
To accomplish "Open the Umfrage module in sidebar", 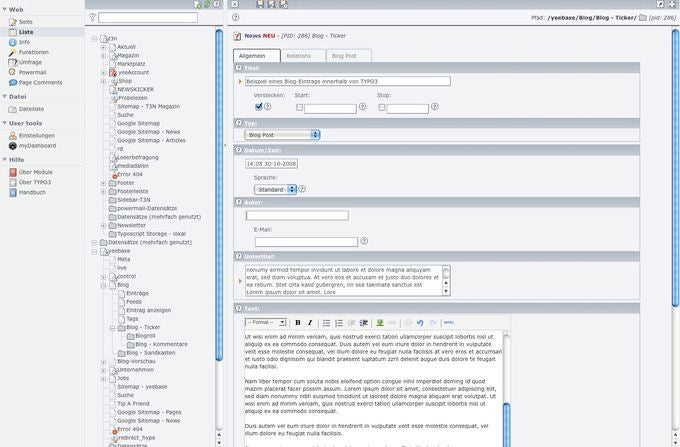I will (31, 62).
